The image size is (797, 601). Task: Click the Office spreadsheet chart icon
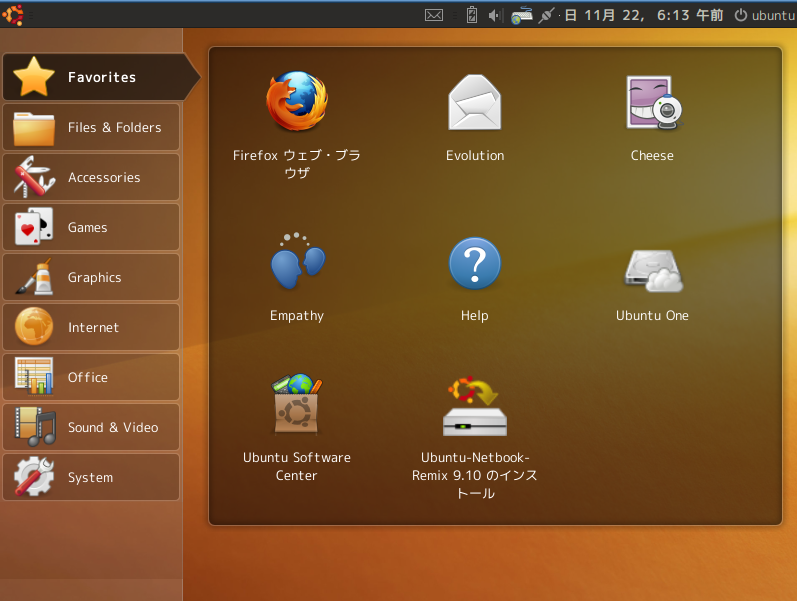click(34, 376)
